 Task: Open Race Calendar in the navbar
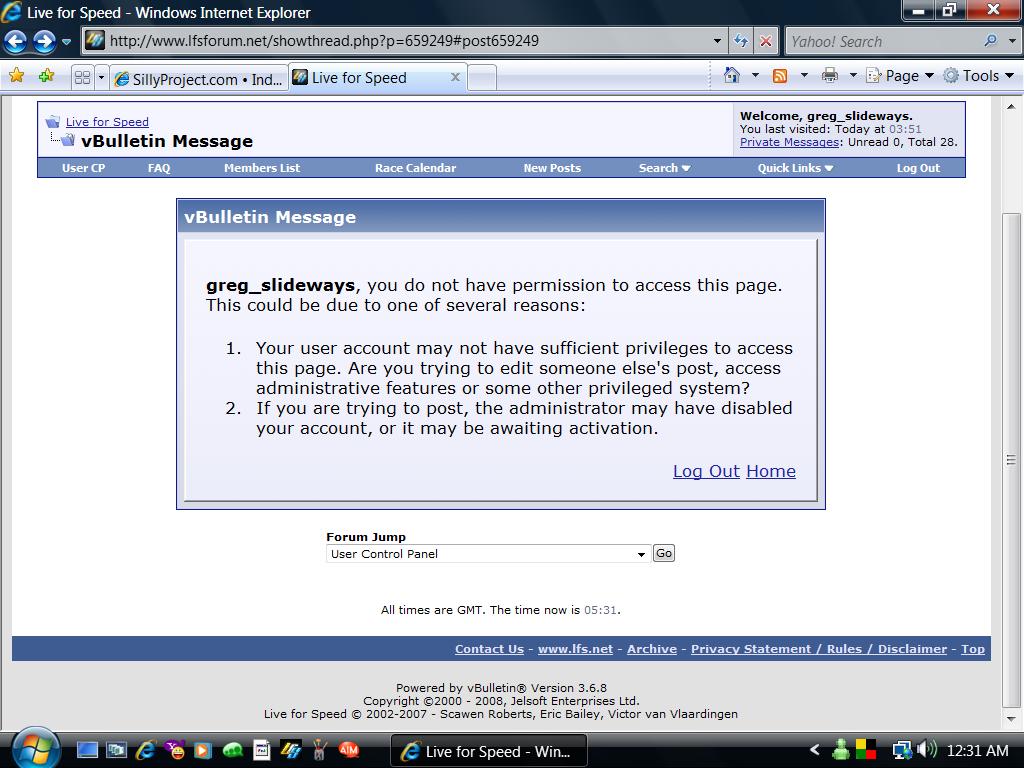(x=415, y=168)
